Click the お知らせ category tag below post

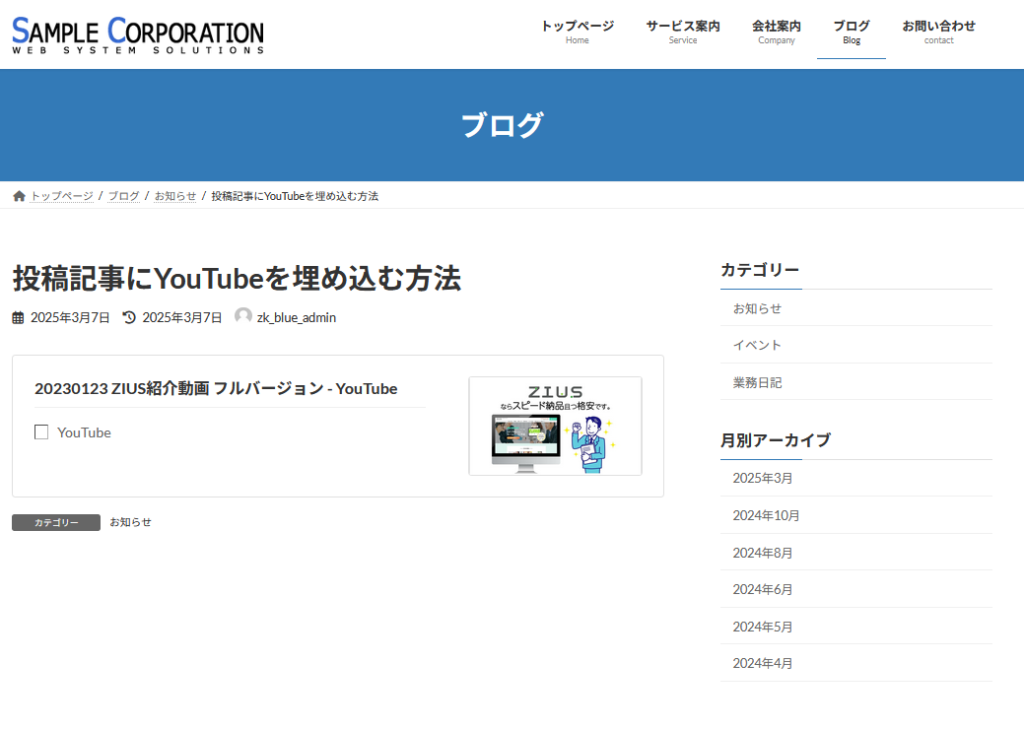coord(131,523)
